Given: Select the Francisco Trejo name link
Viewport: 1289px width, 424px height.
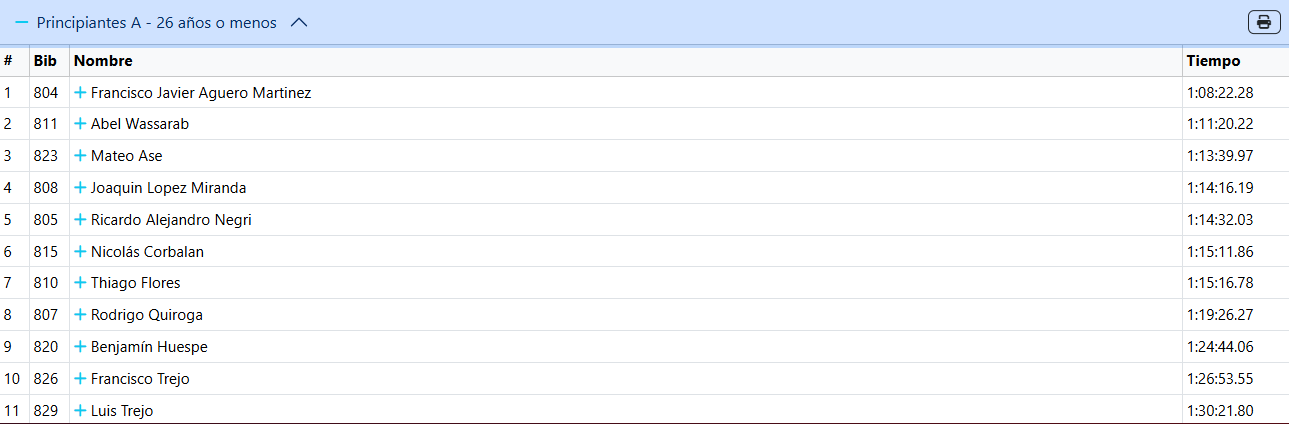Looking at the screenshot, I should 140,379.
